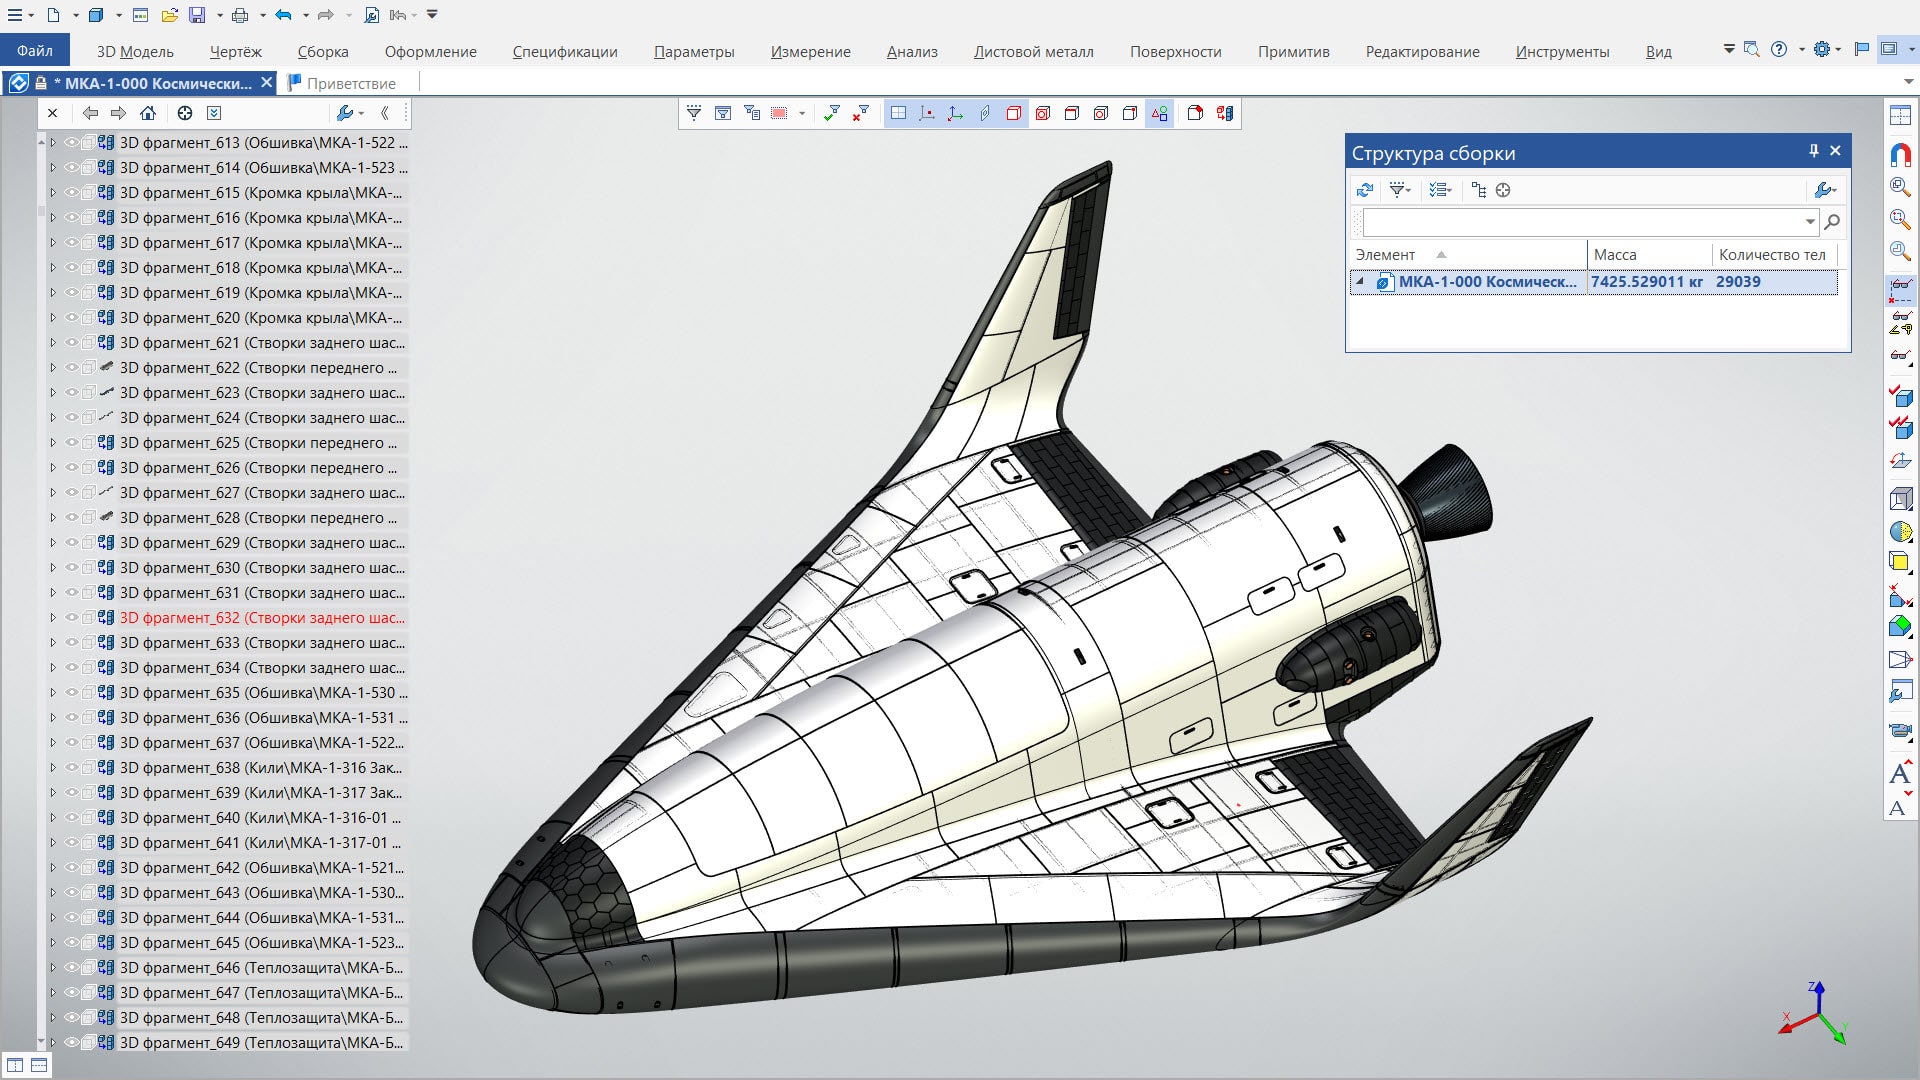Go to the tree home item

click(x=148, y=113)
